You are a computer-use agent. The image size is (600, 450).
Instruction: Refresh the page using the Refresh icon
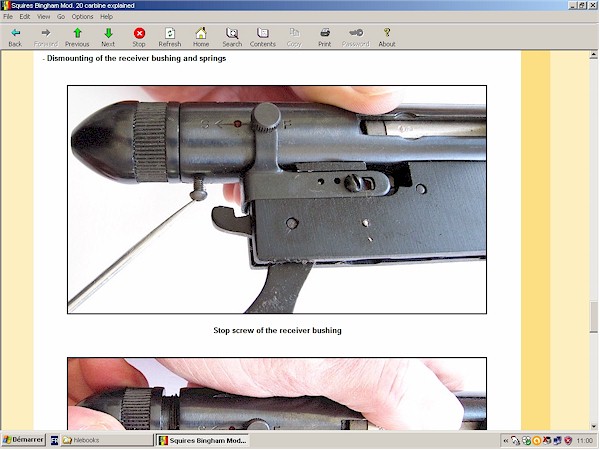tap(170, 33)
